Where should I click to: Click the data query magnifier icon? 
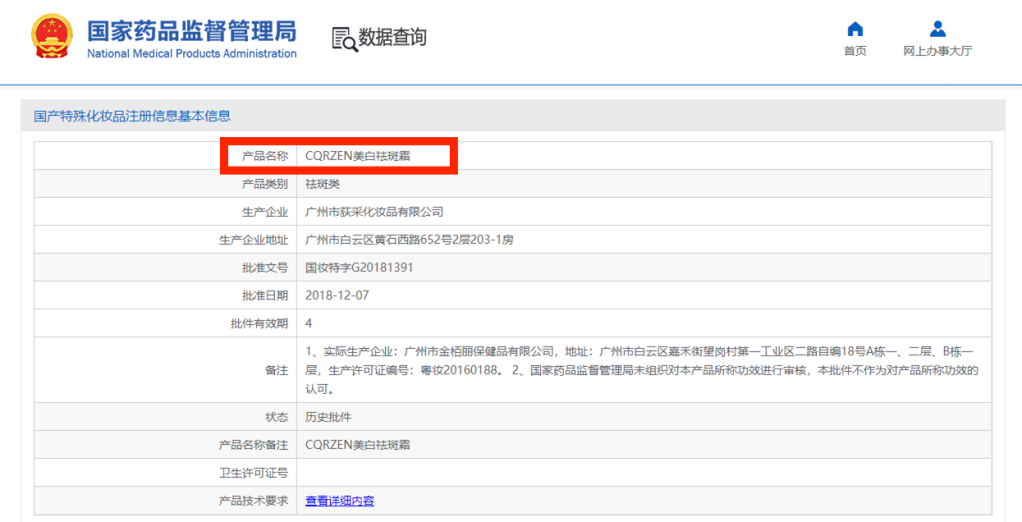click(x=345, y=39)
